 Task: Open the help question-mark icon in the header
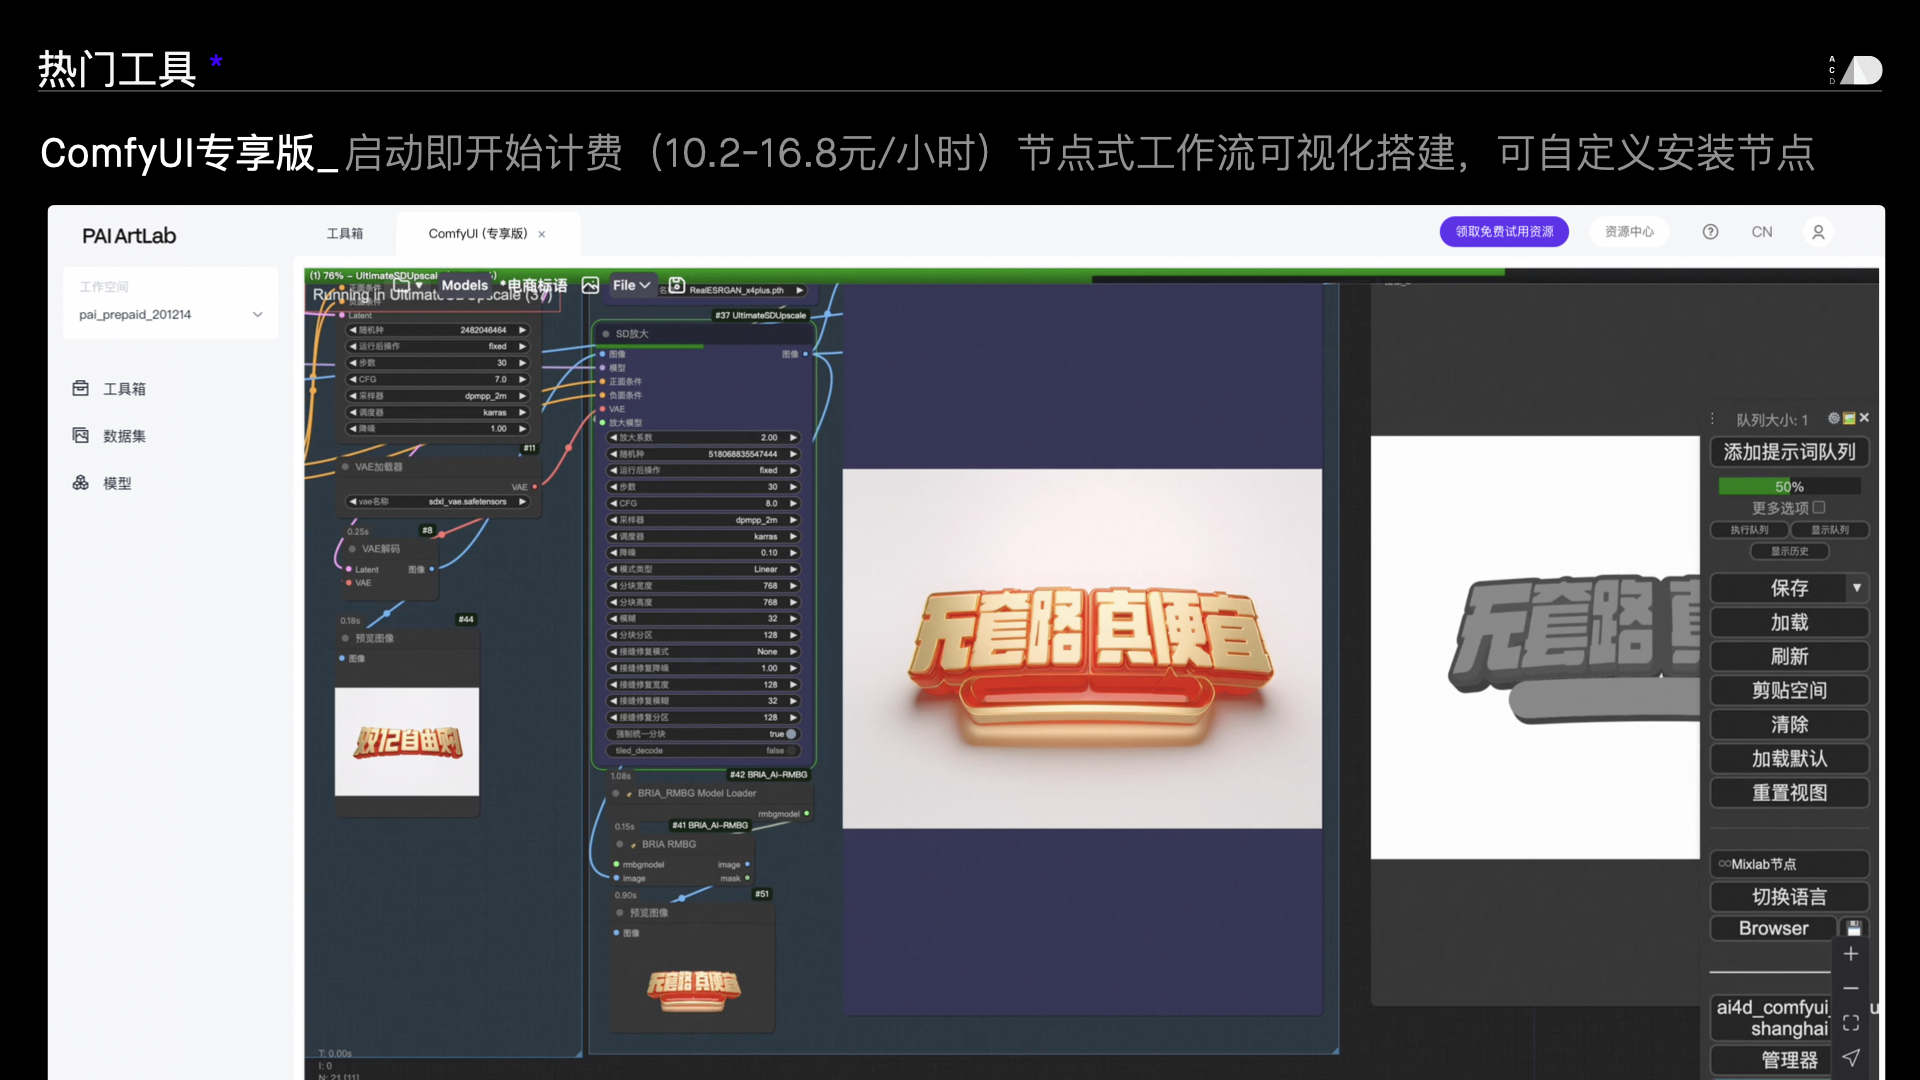click(x=1710, y=232)
